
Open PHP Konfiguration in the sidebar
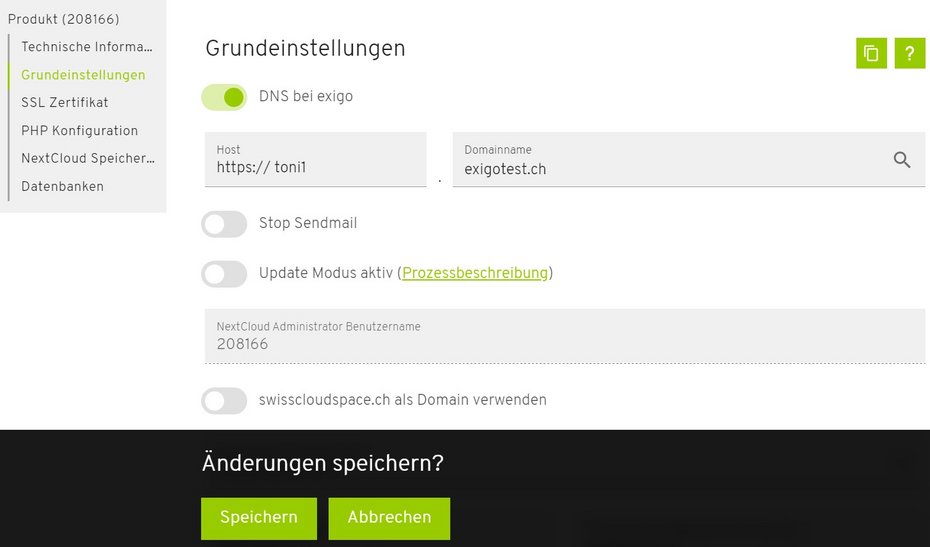pyautogui.click(x=79, y=131)
